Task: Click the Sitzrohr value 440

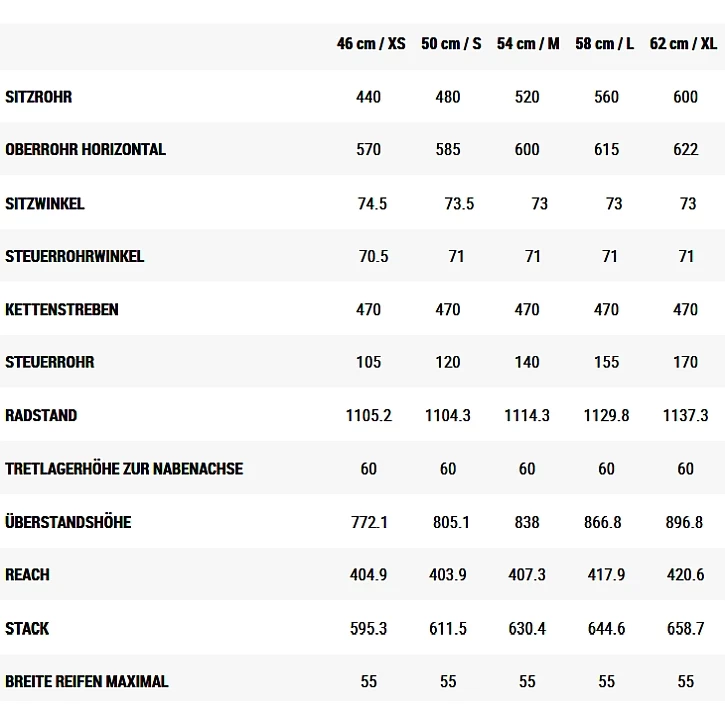Action: pos(369,97)
